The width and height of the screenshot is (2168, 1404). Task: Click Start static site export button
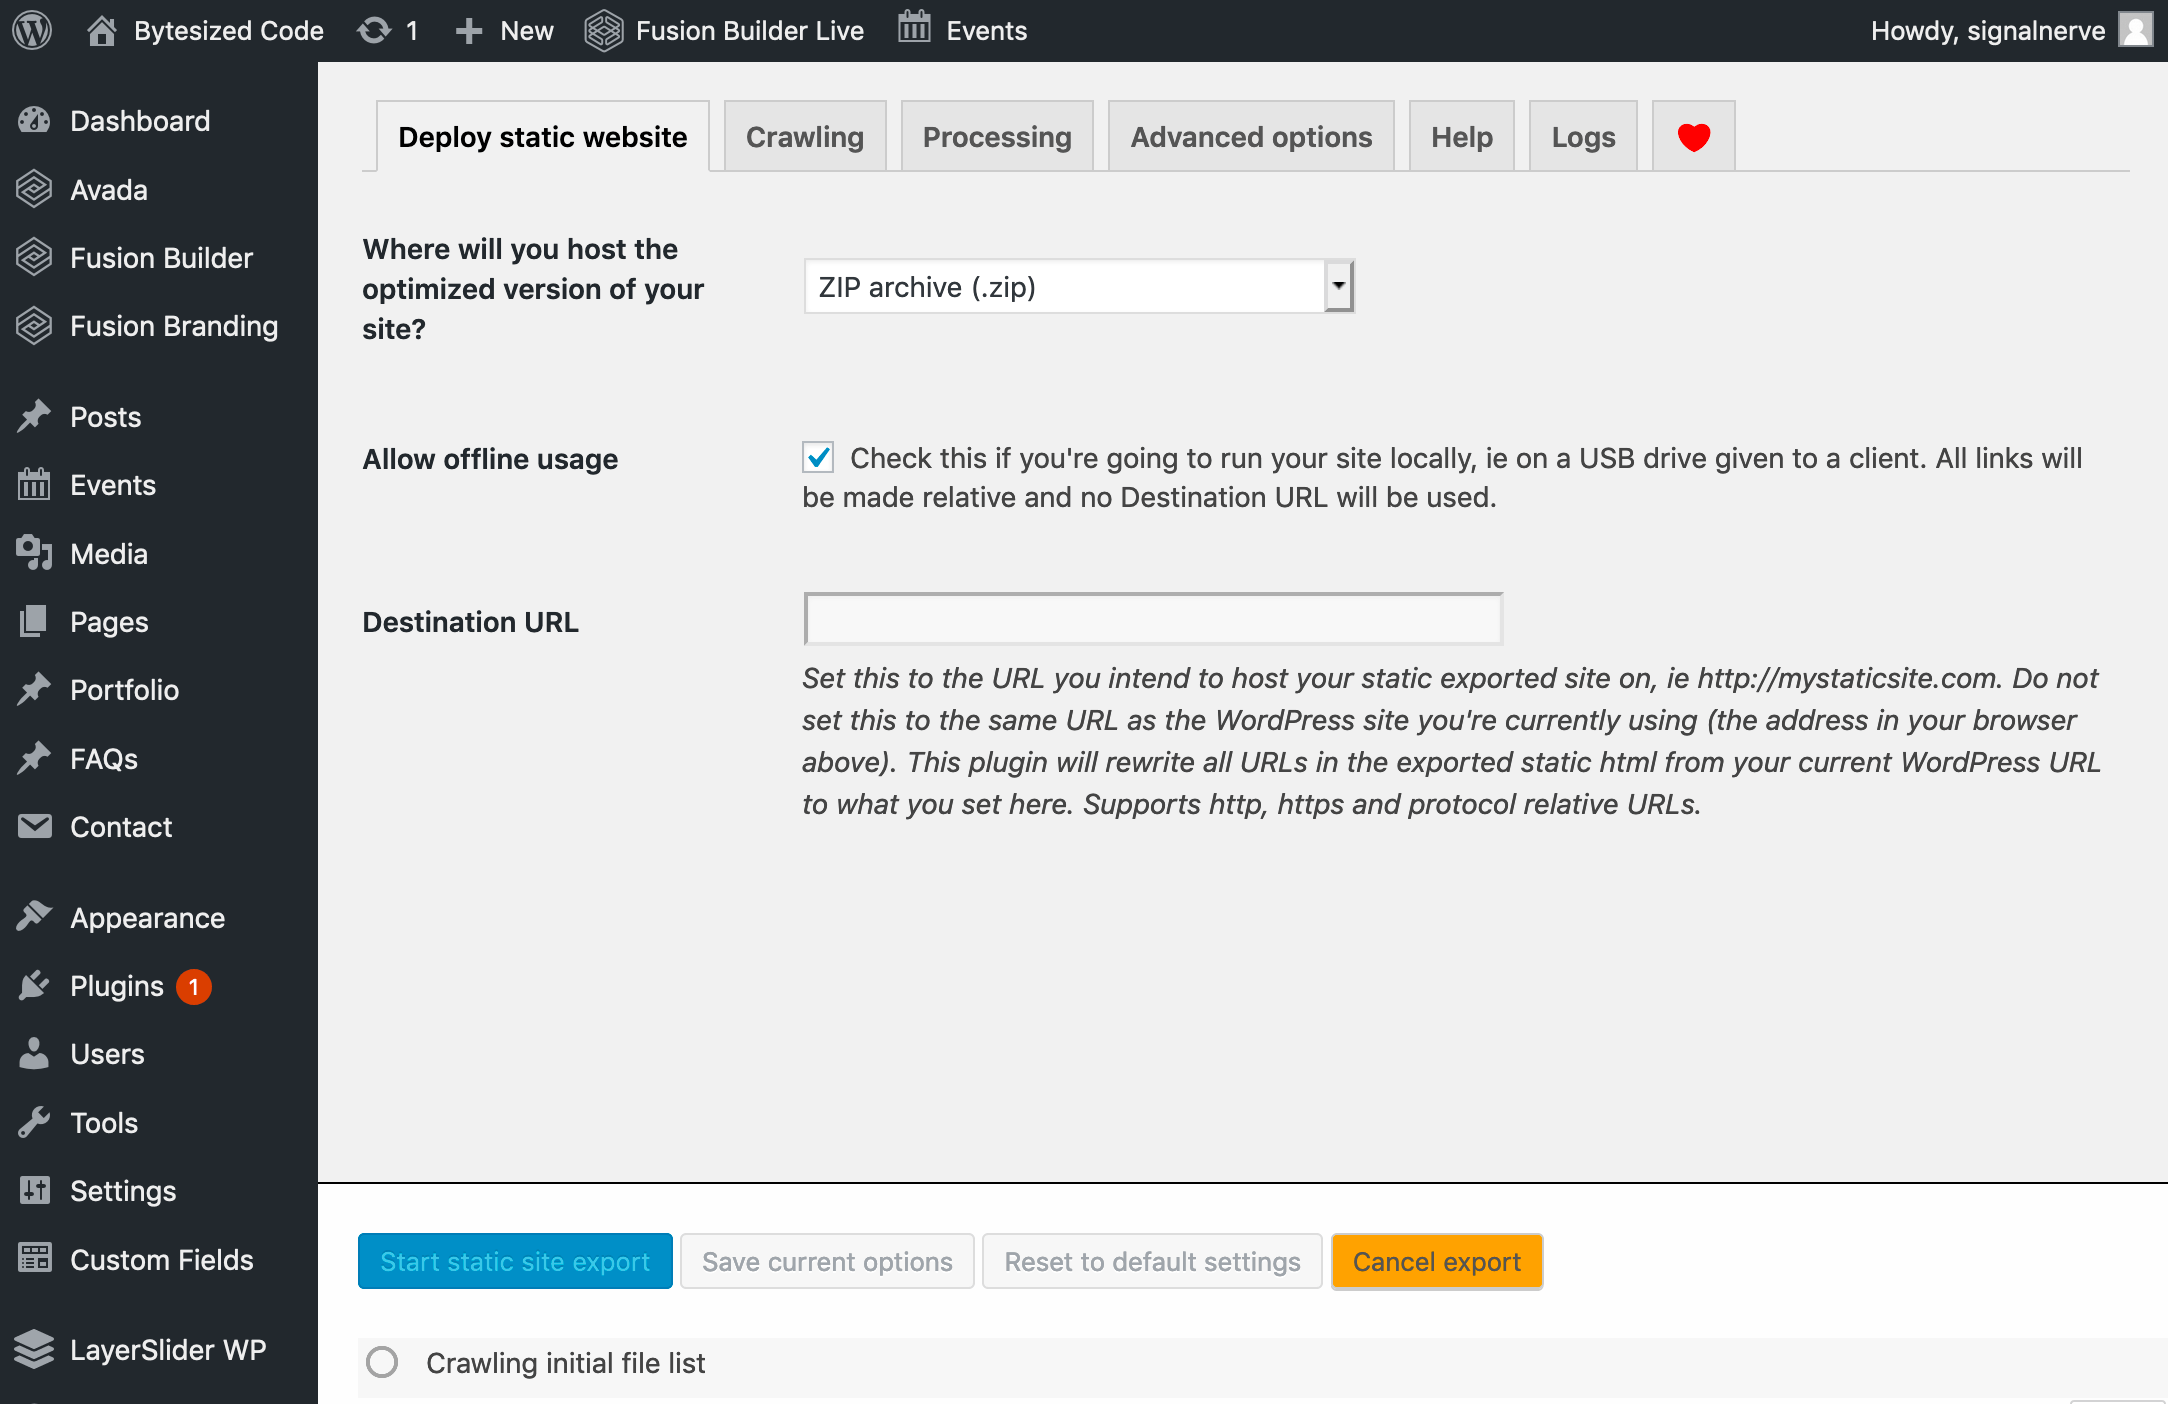(514, 1260)
